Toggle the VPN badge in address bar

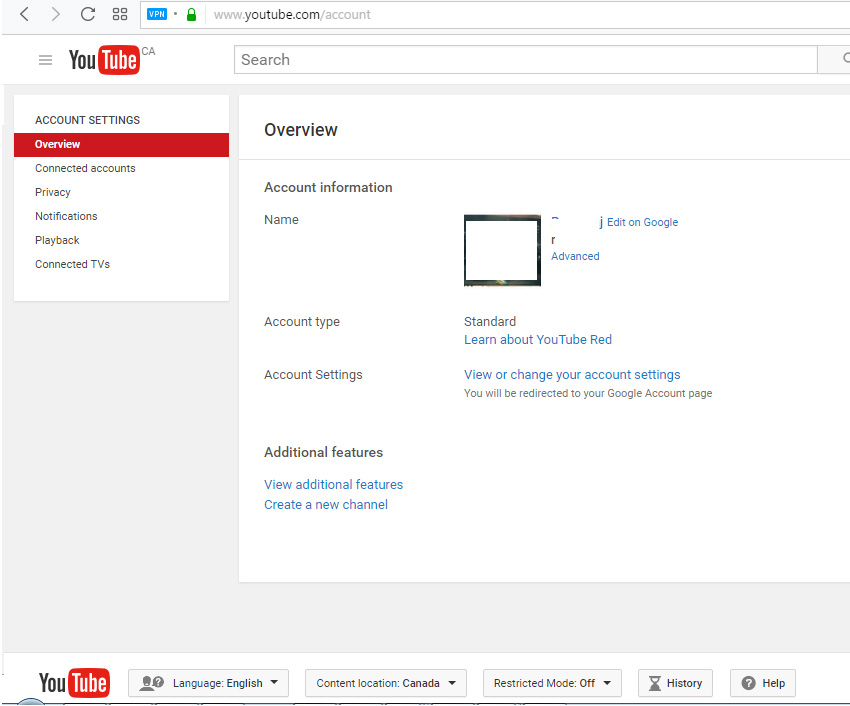[x=157, y=14]
